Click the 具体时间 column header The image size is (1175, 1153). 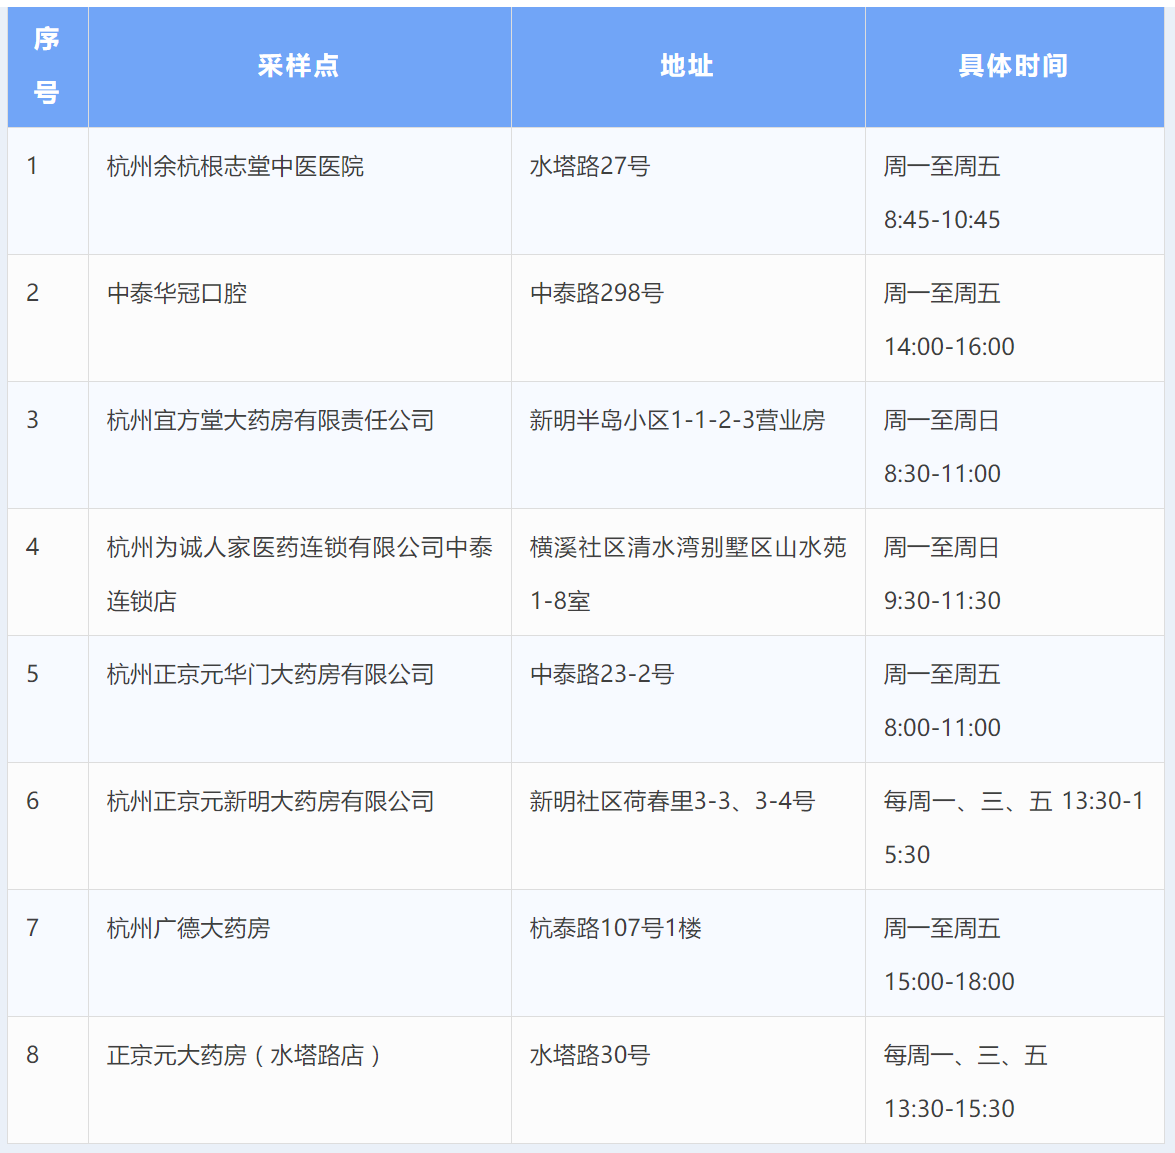(1013, 66)
